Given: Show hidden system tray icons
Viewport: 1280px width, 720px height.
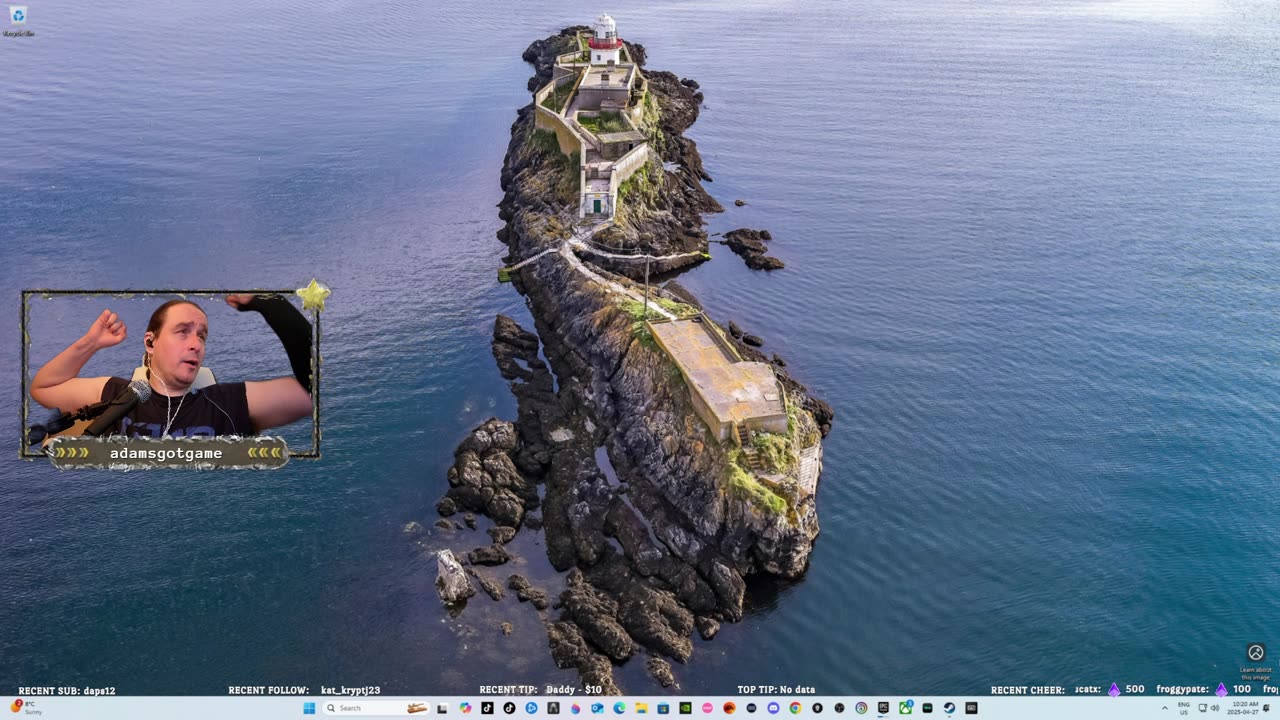Looking at the screenshot, I should [x=1164, y=708].
